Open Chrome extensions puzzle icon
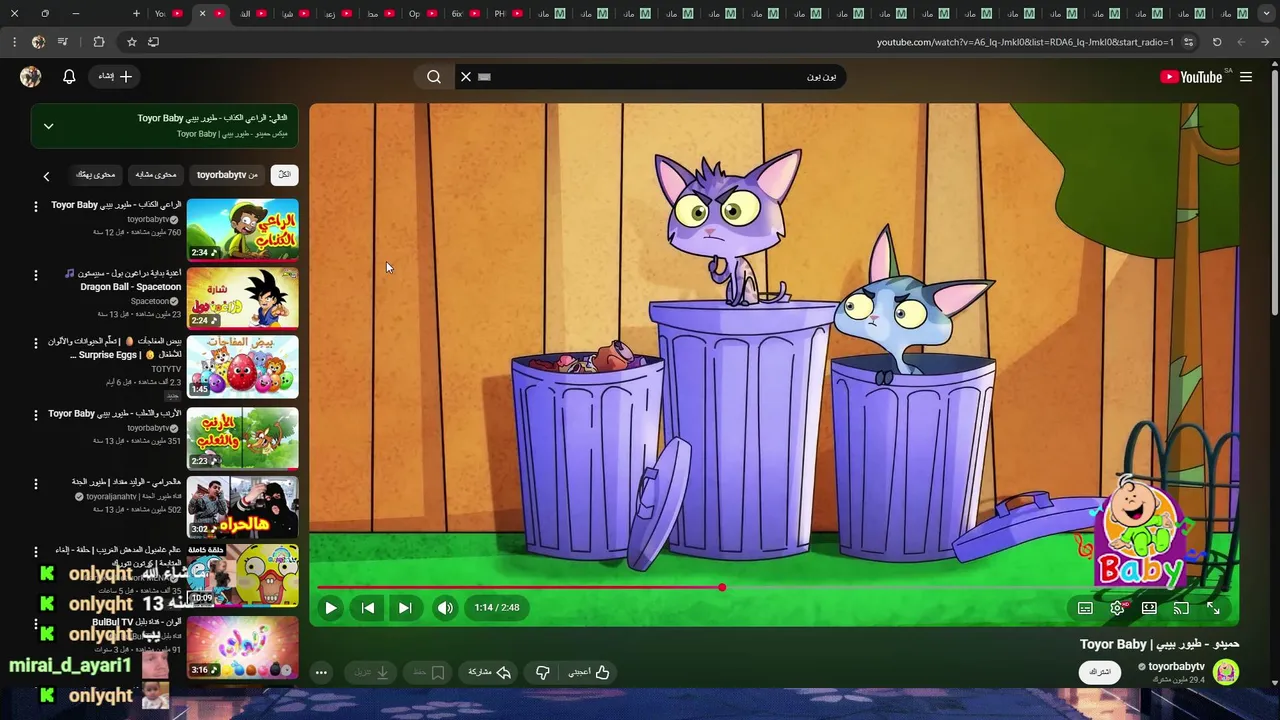 coord(98,42)
